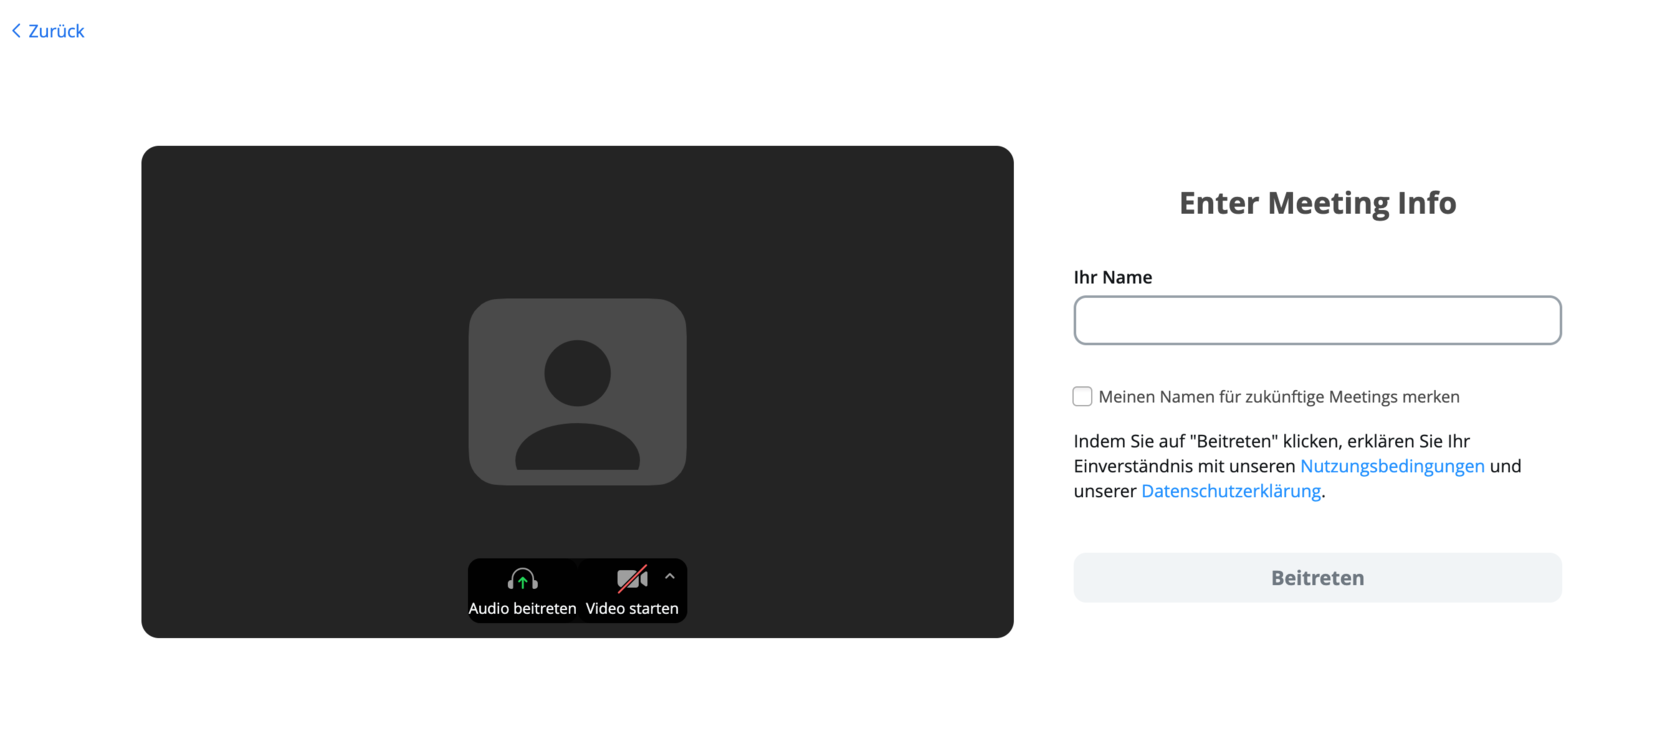Click the Beitreten button
The width and height of the screenshot is (1680, 754).
tap(1317, 578)
